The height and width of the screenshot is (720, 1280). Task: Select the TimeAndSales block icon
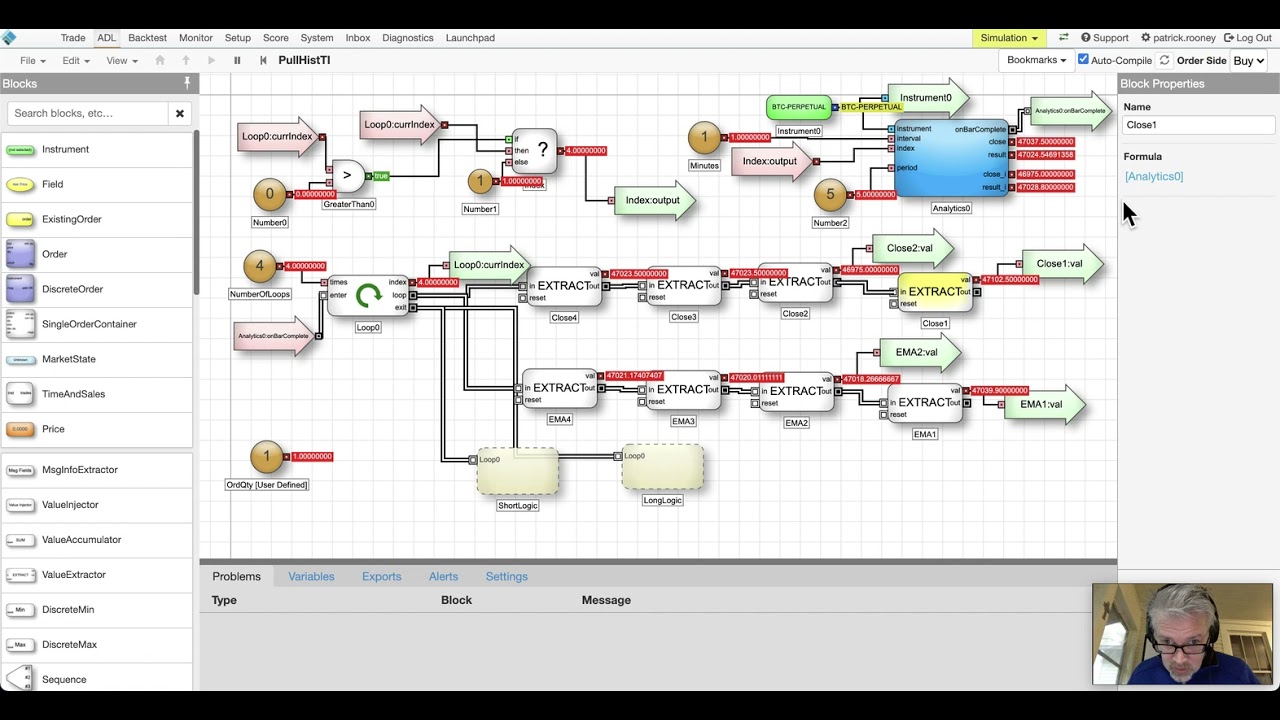pyautogui.click(x=20, y=394)
